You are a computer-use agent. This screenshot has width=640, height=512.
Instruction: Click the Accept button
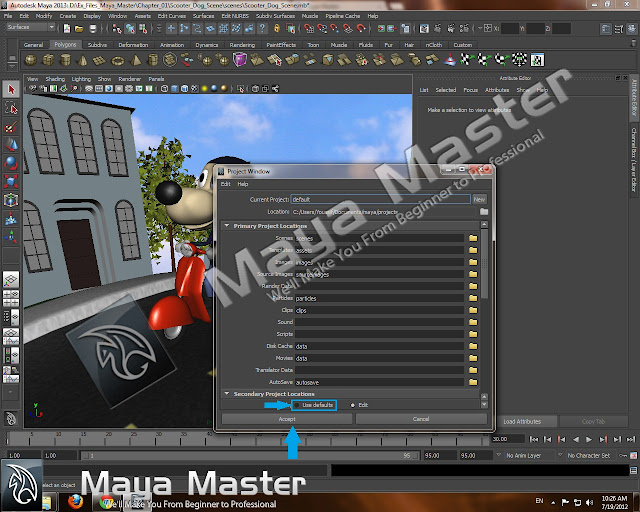click(287, 419)
